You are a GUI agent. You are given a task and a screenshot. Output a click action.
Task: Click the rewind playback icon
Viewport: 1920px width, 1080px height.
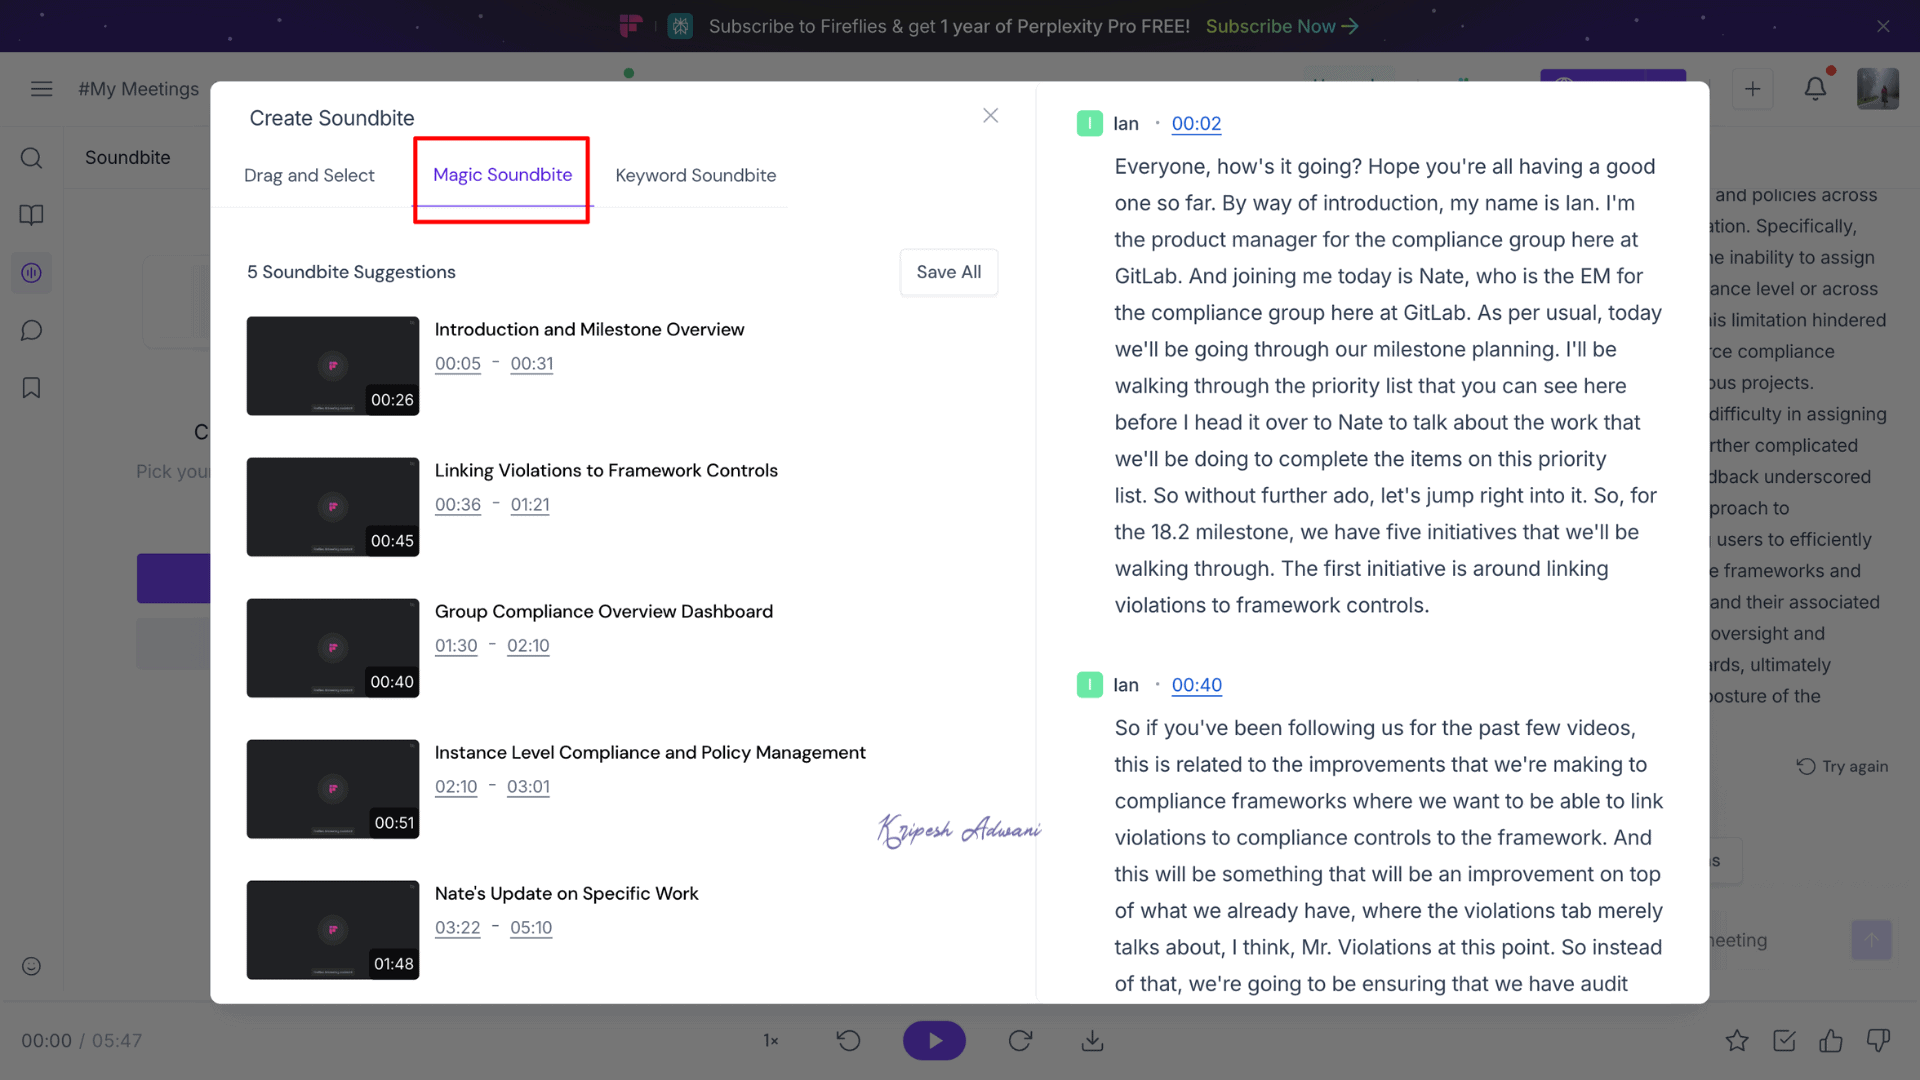(x=848, y=1041)
